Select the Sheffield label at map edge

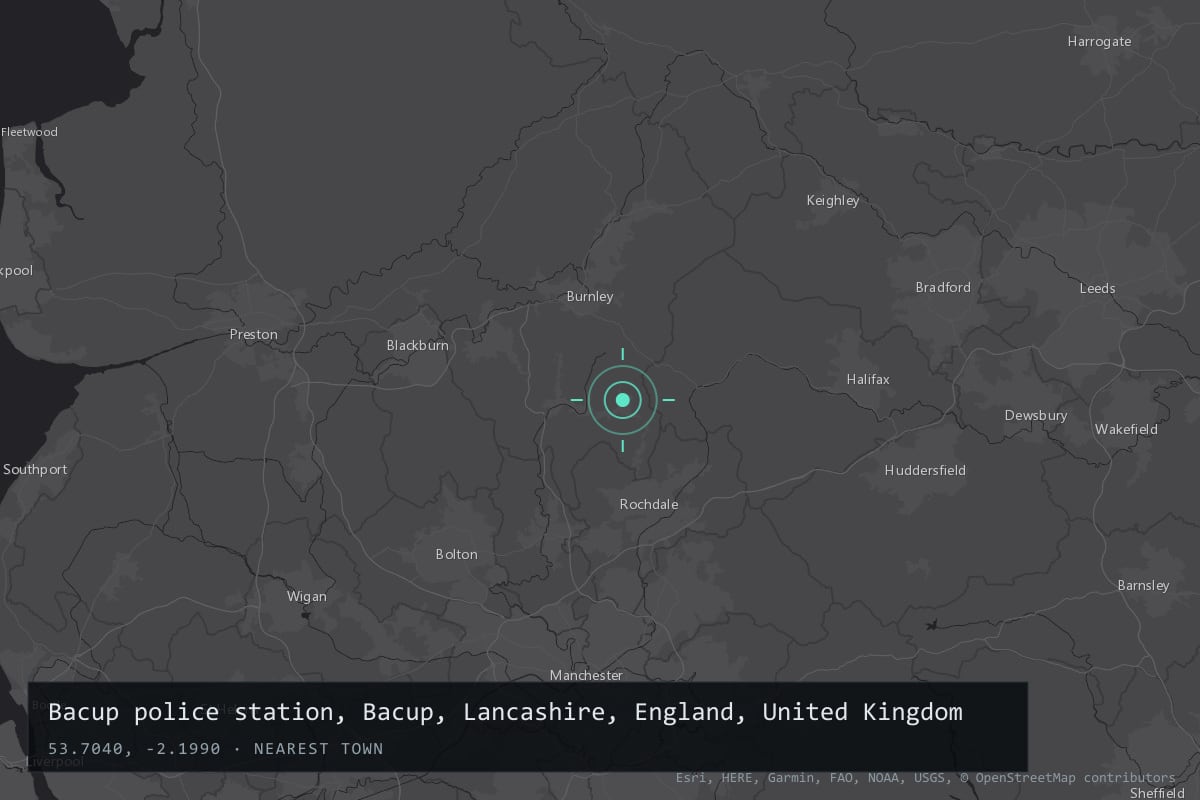click(1157, 792)
